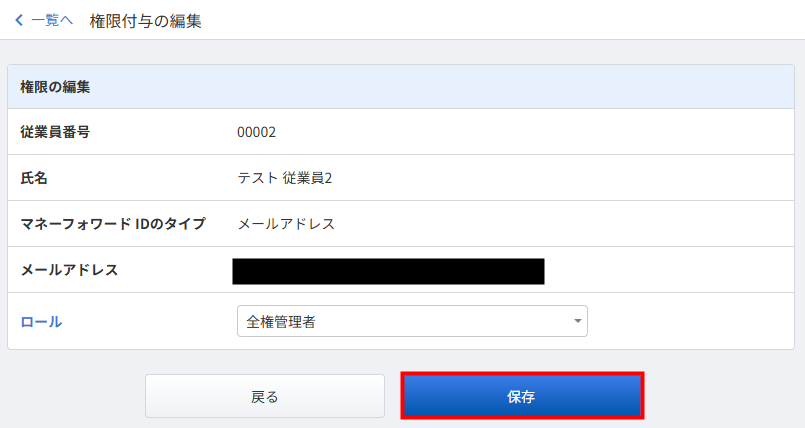The height and width of the screenshot is (428, 805).
Task: Click the ID type value メールアドレス
Action: [x=286, y=224]
